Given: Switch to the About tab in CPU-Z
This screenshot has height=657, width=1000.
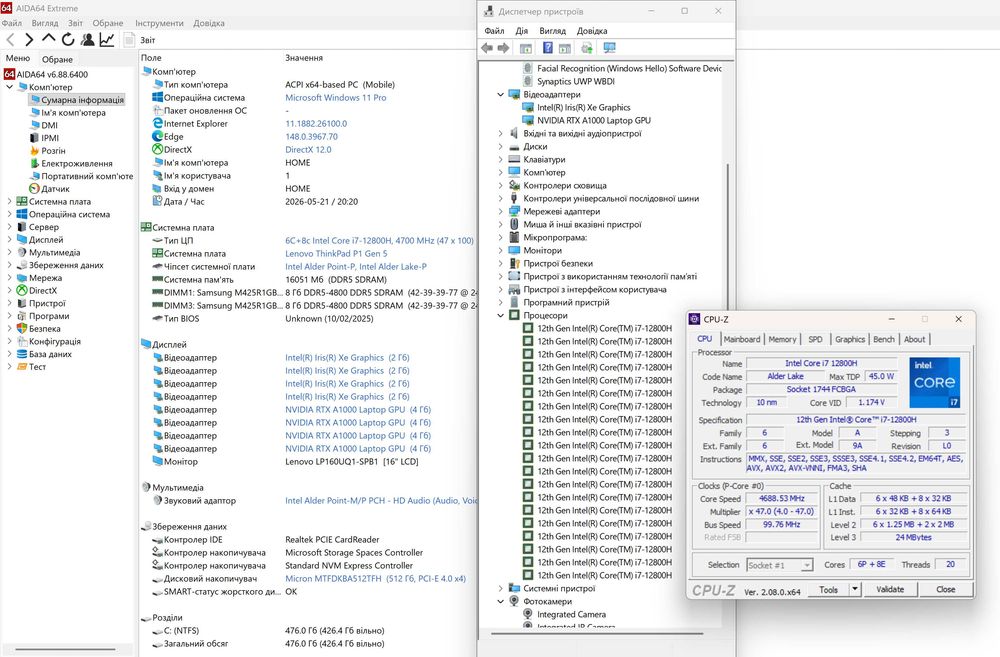Looking at the screenshot, I should (x=915, y=339).
